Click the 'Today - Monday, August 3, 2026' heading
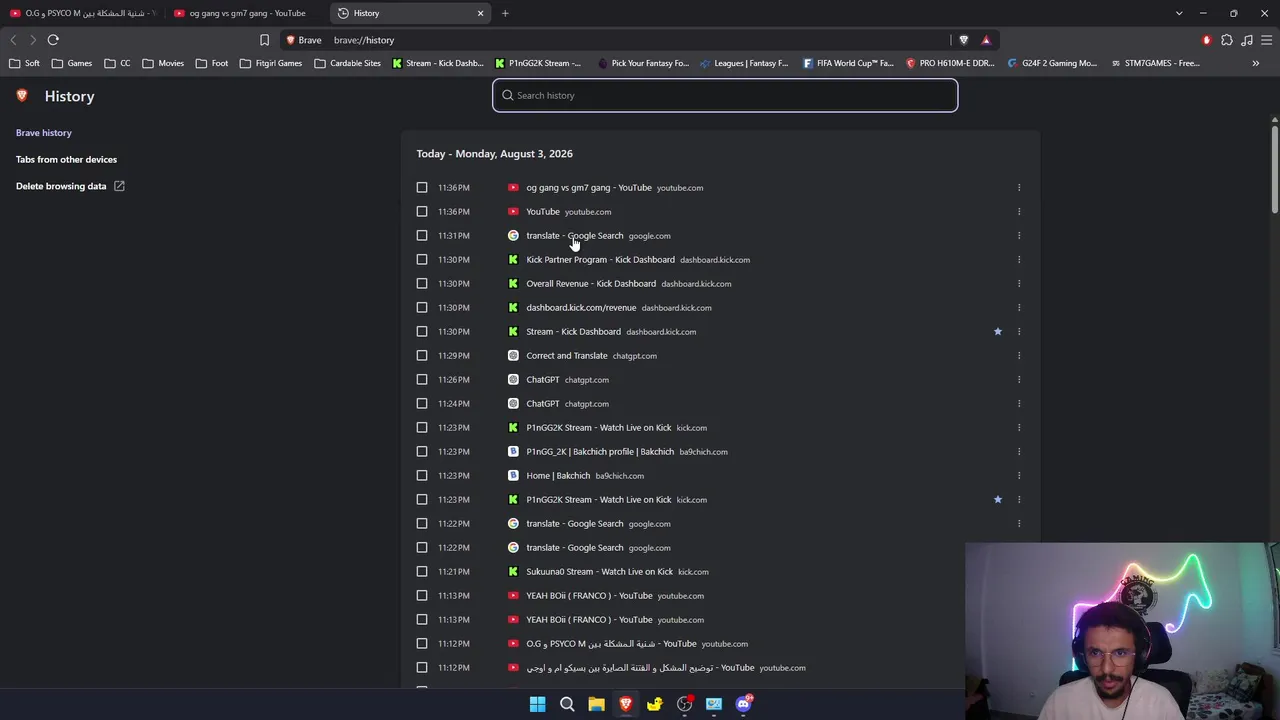 point(495,154)
